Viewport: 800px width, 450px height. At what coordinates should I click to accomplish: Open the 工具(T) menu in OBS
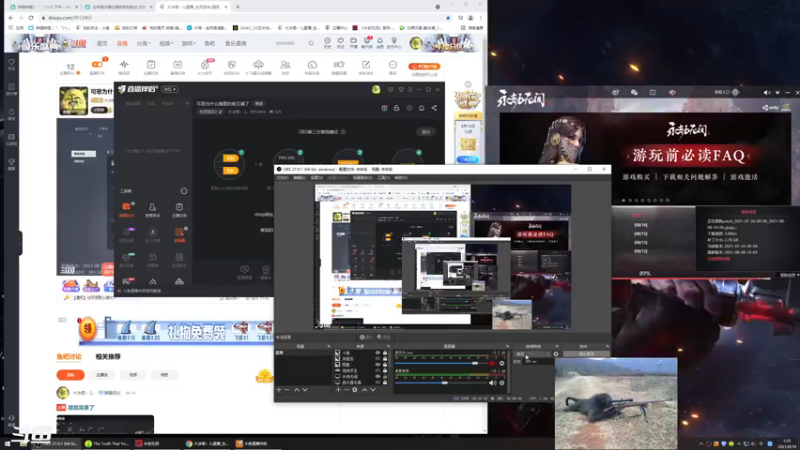click(x=384, y=178)
